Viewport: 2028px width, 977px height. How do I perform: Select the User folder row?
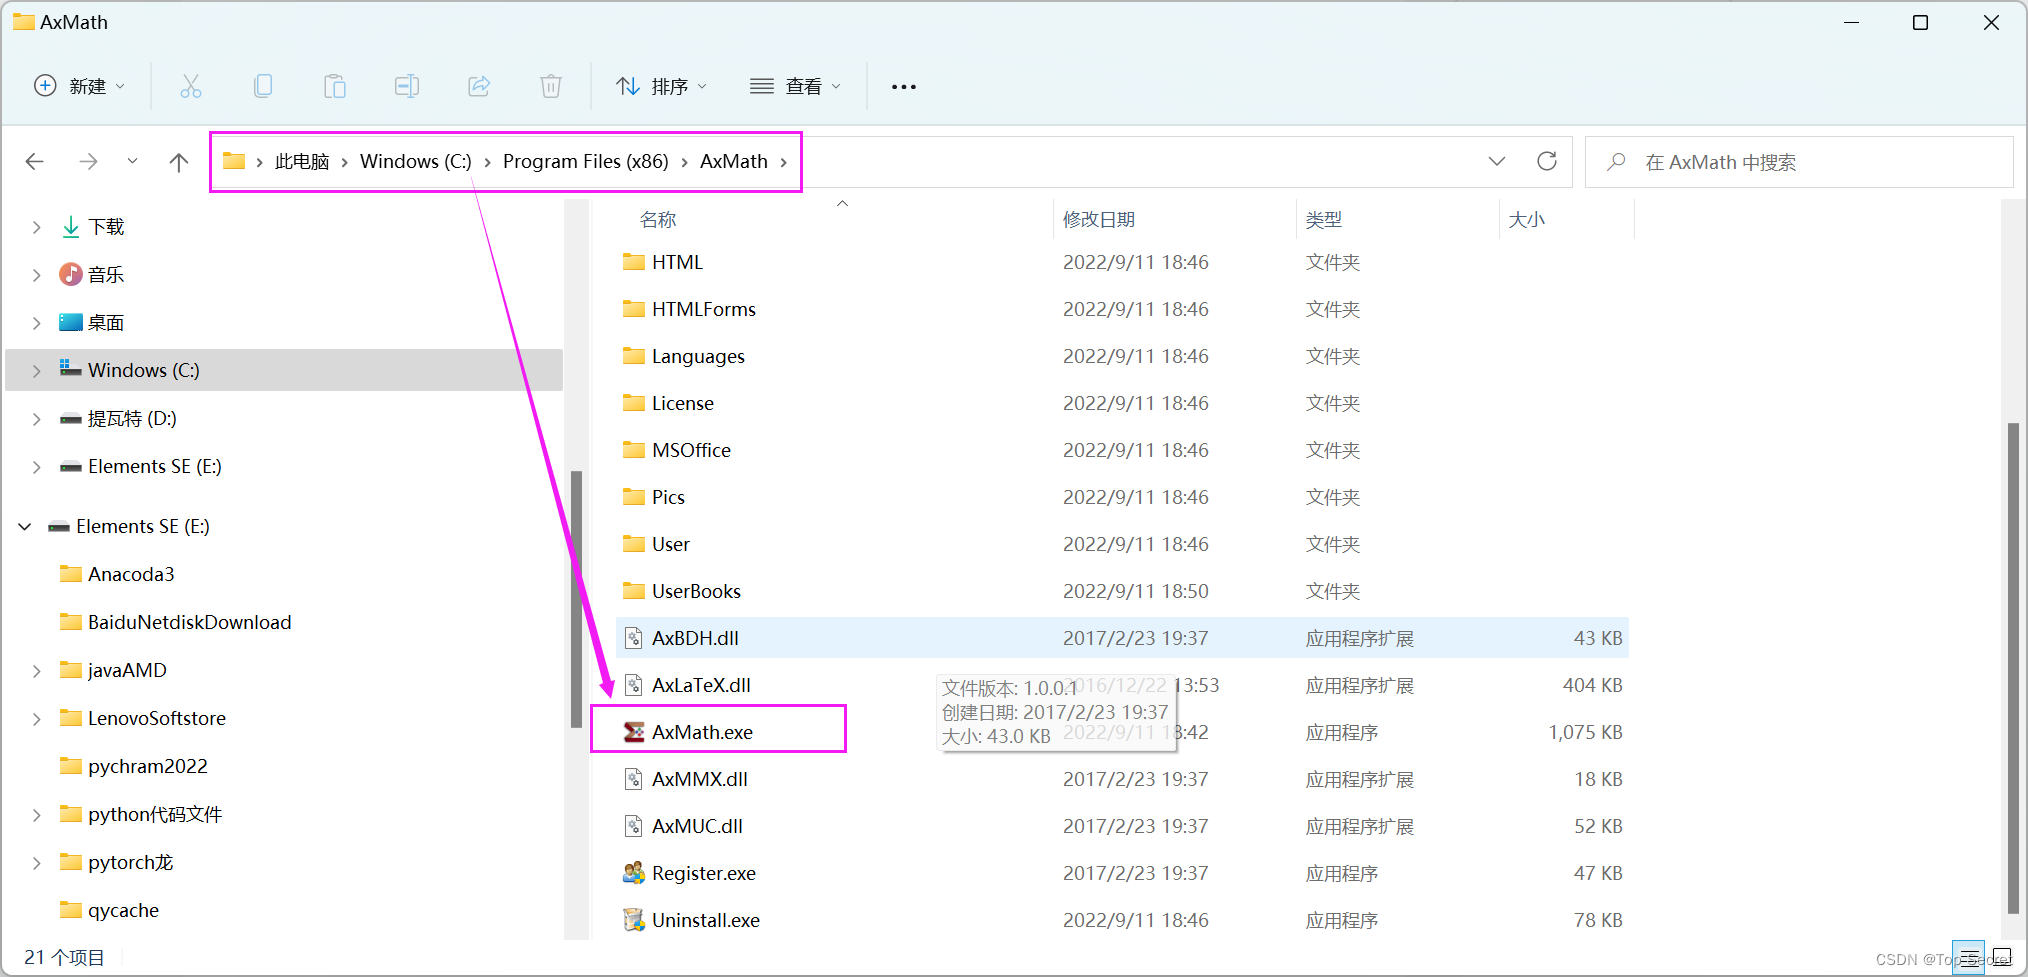tap(1122, 544)
